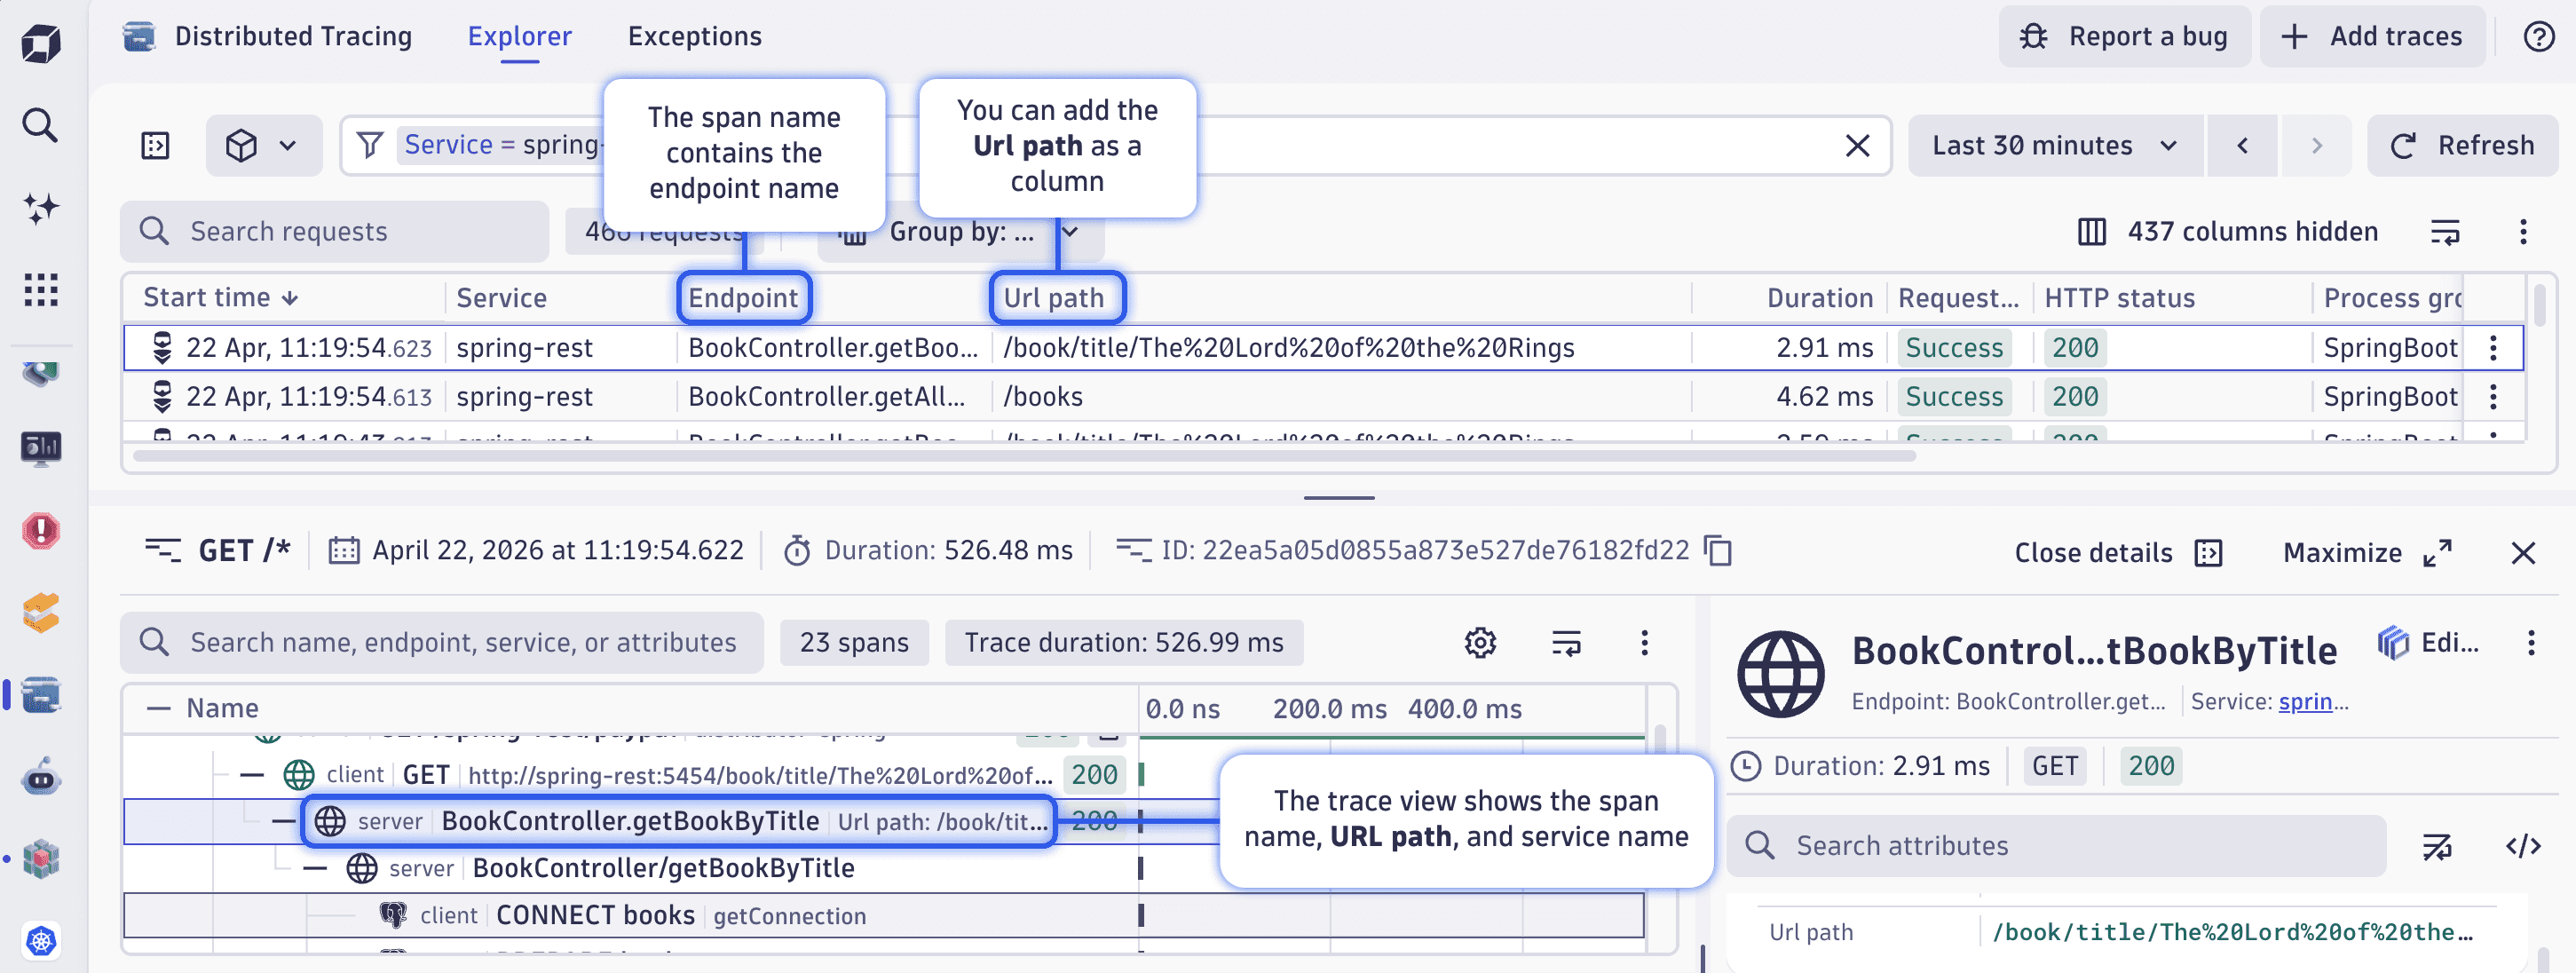Select the CONNECT books getConnection span
This screenshot has height=973, width=2576.
[x=884, y=915]
